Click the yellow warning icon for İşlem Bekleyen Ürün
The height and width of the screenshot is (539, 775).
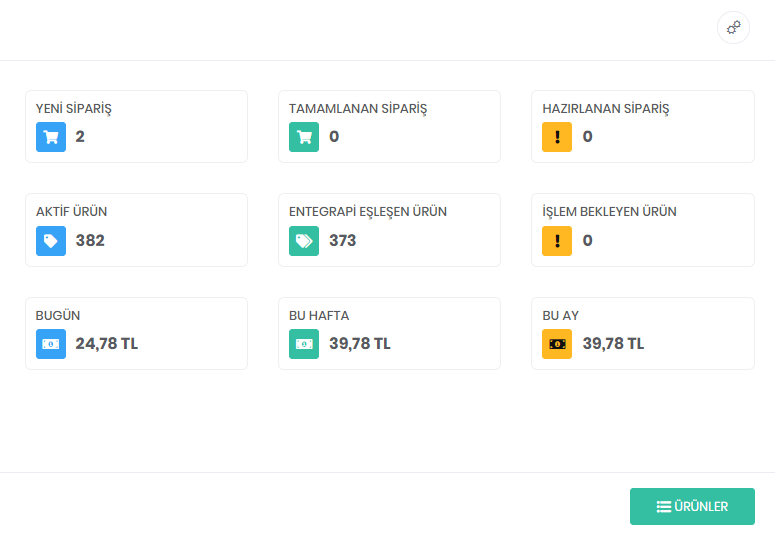557,241
